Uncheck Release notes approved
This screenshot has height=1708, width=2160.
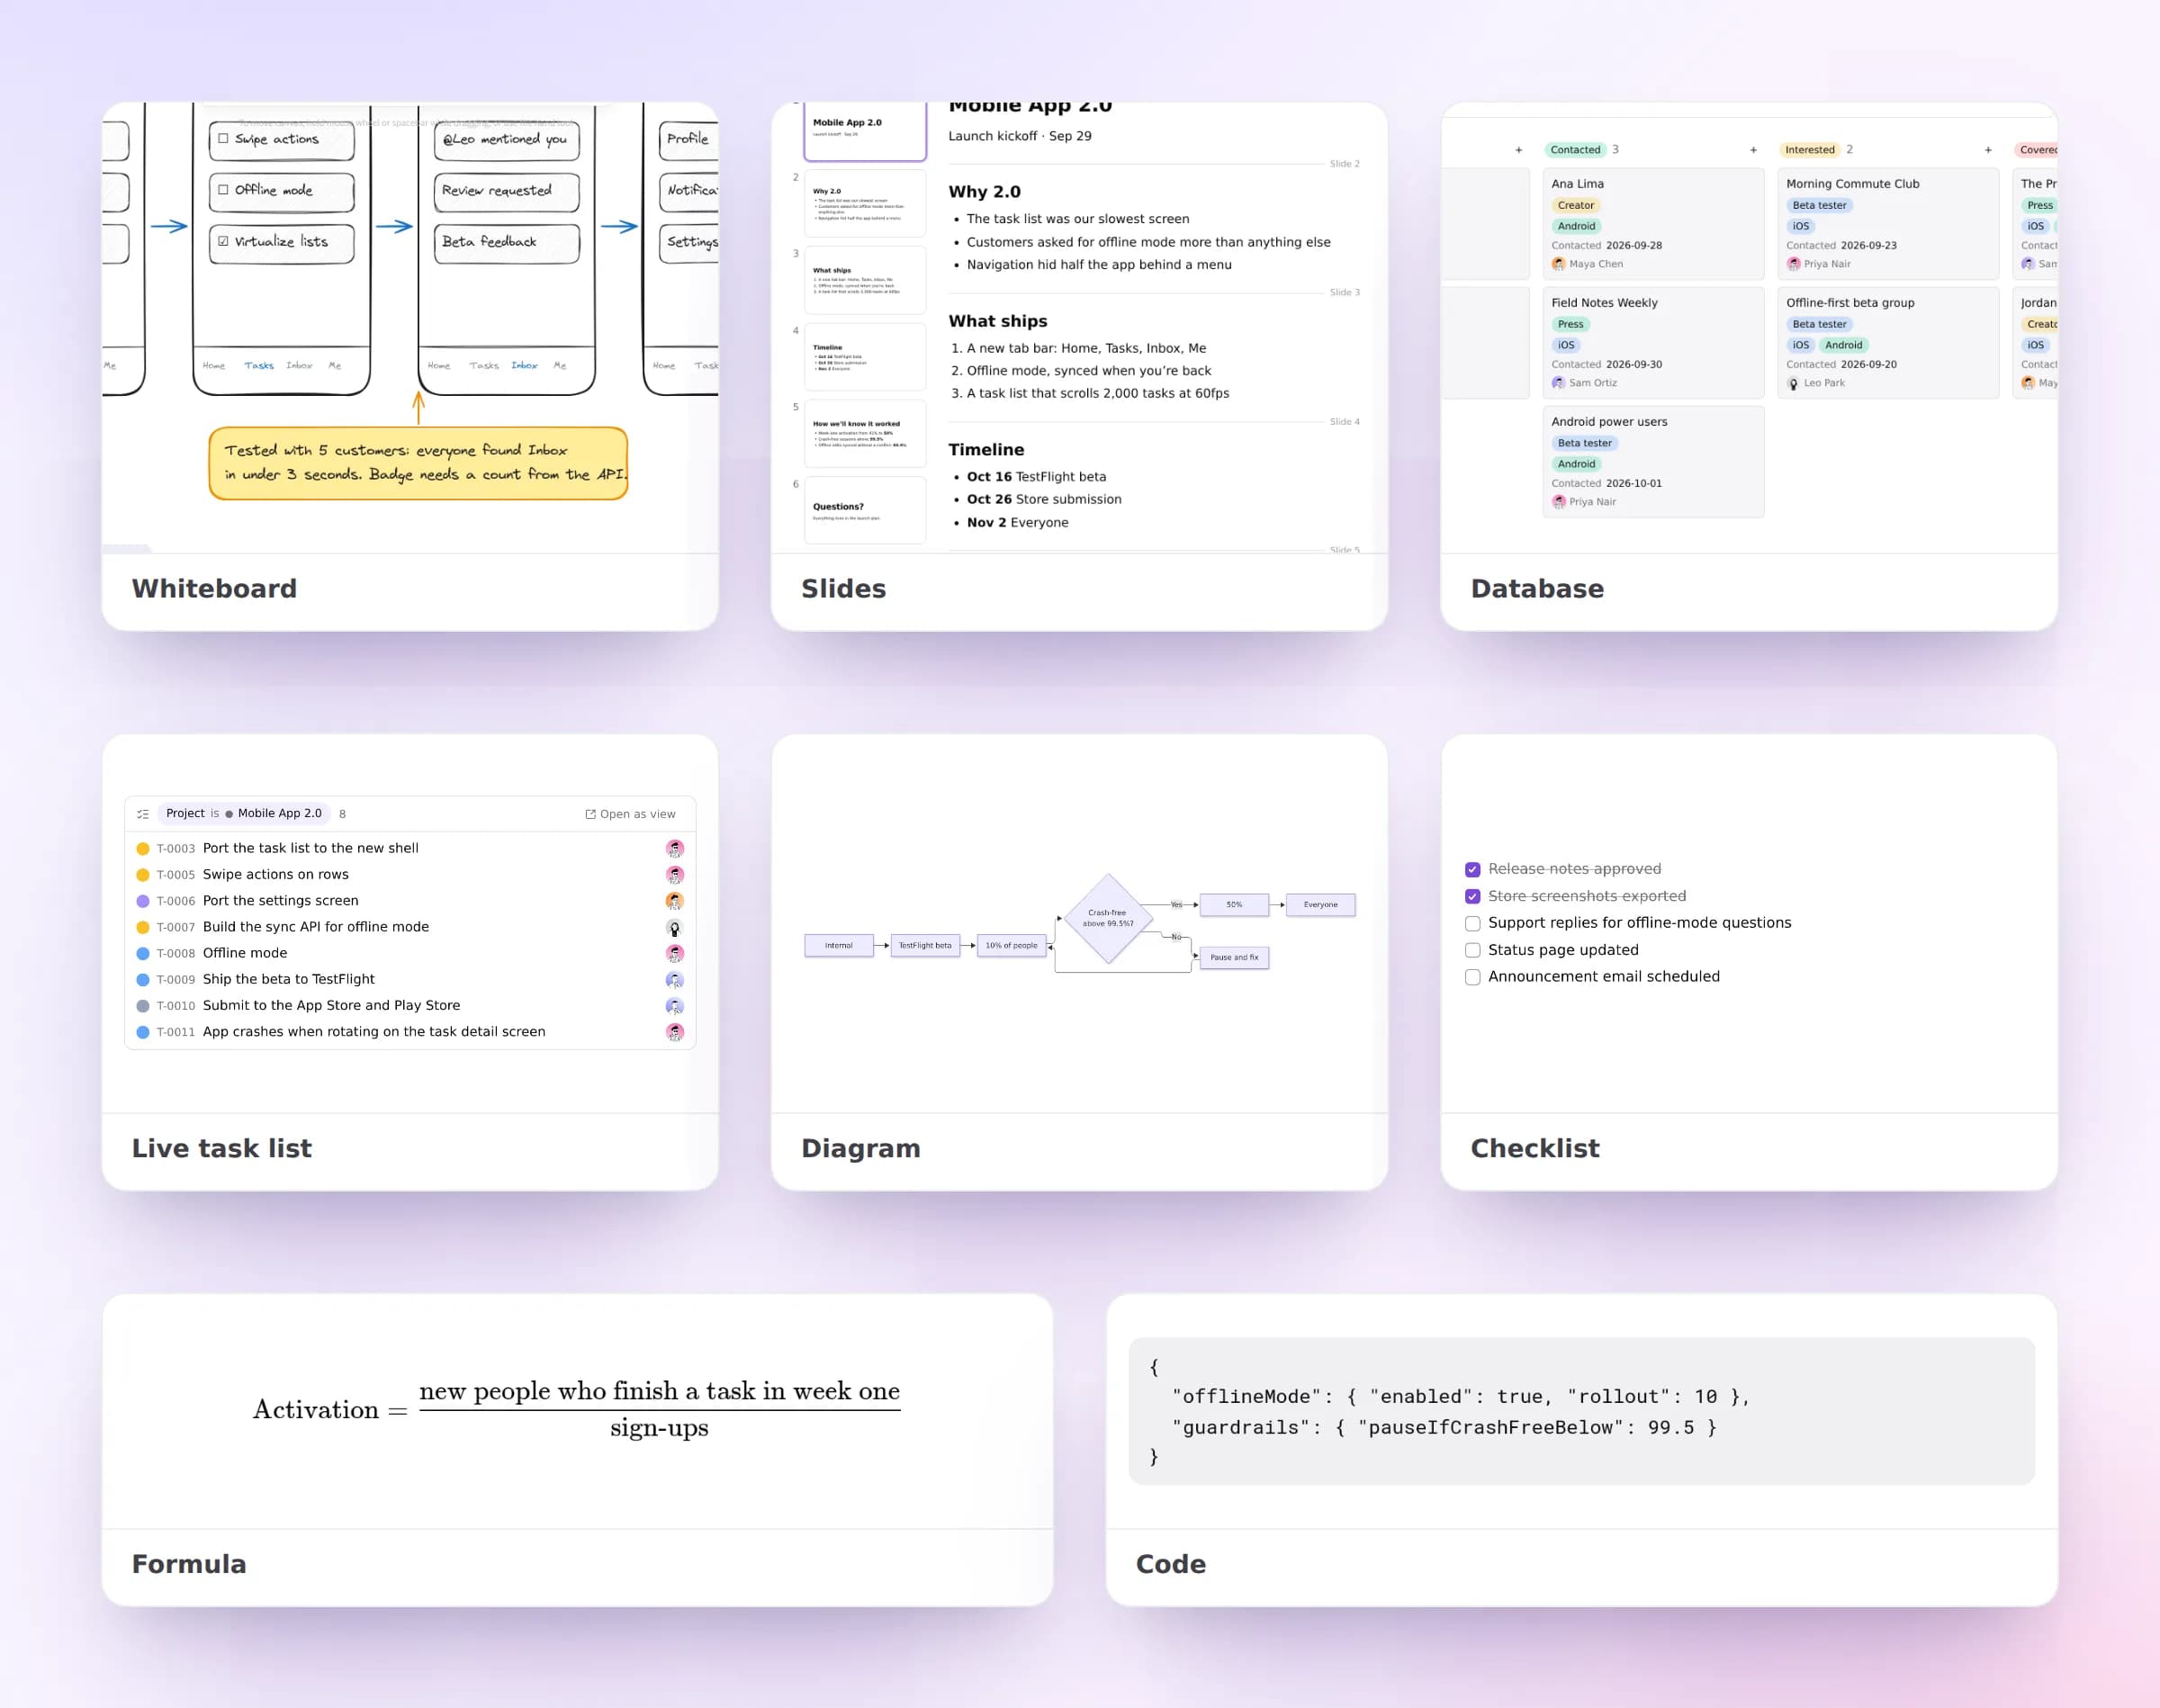click(1472, 870)
